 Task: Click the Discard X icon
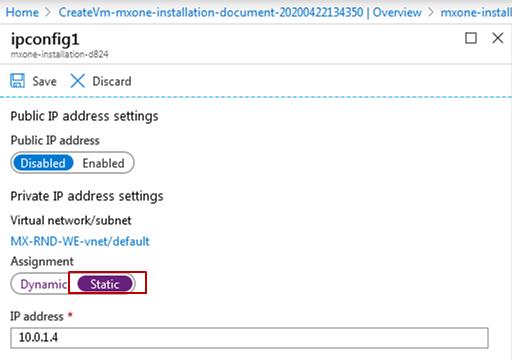(77, 81)
